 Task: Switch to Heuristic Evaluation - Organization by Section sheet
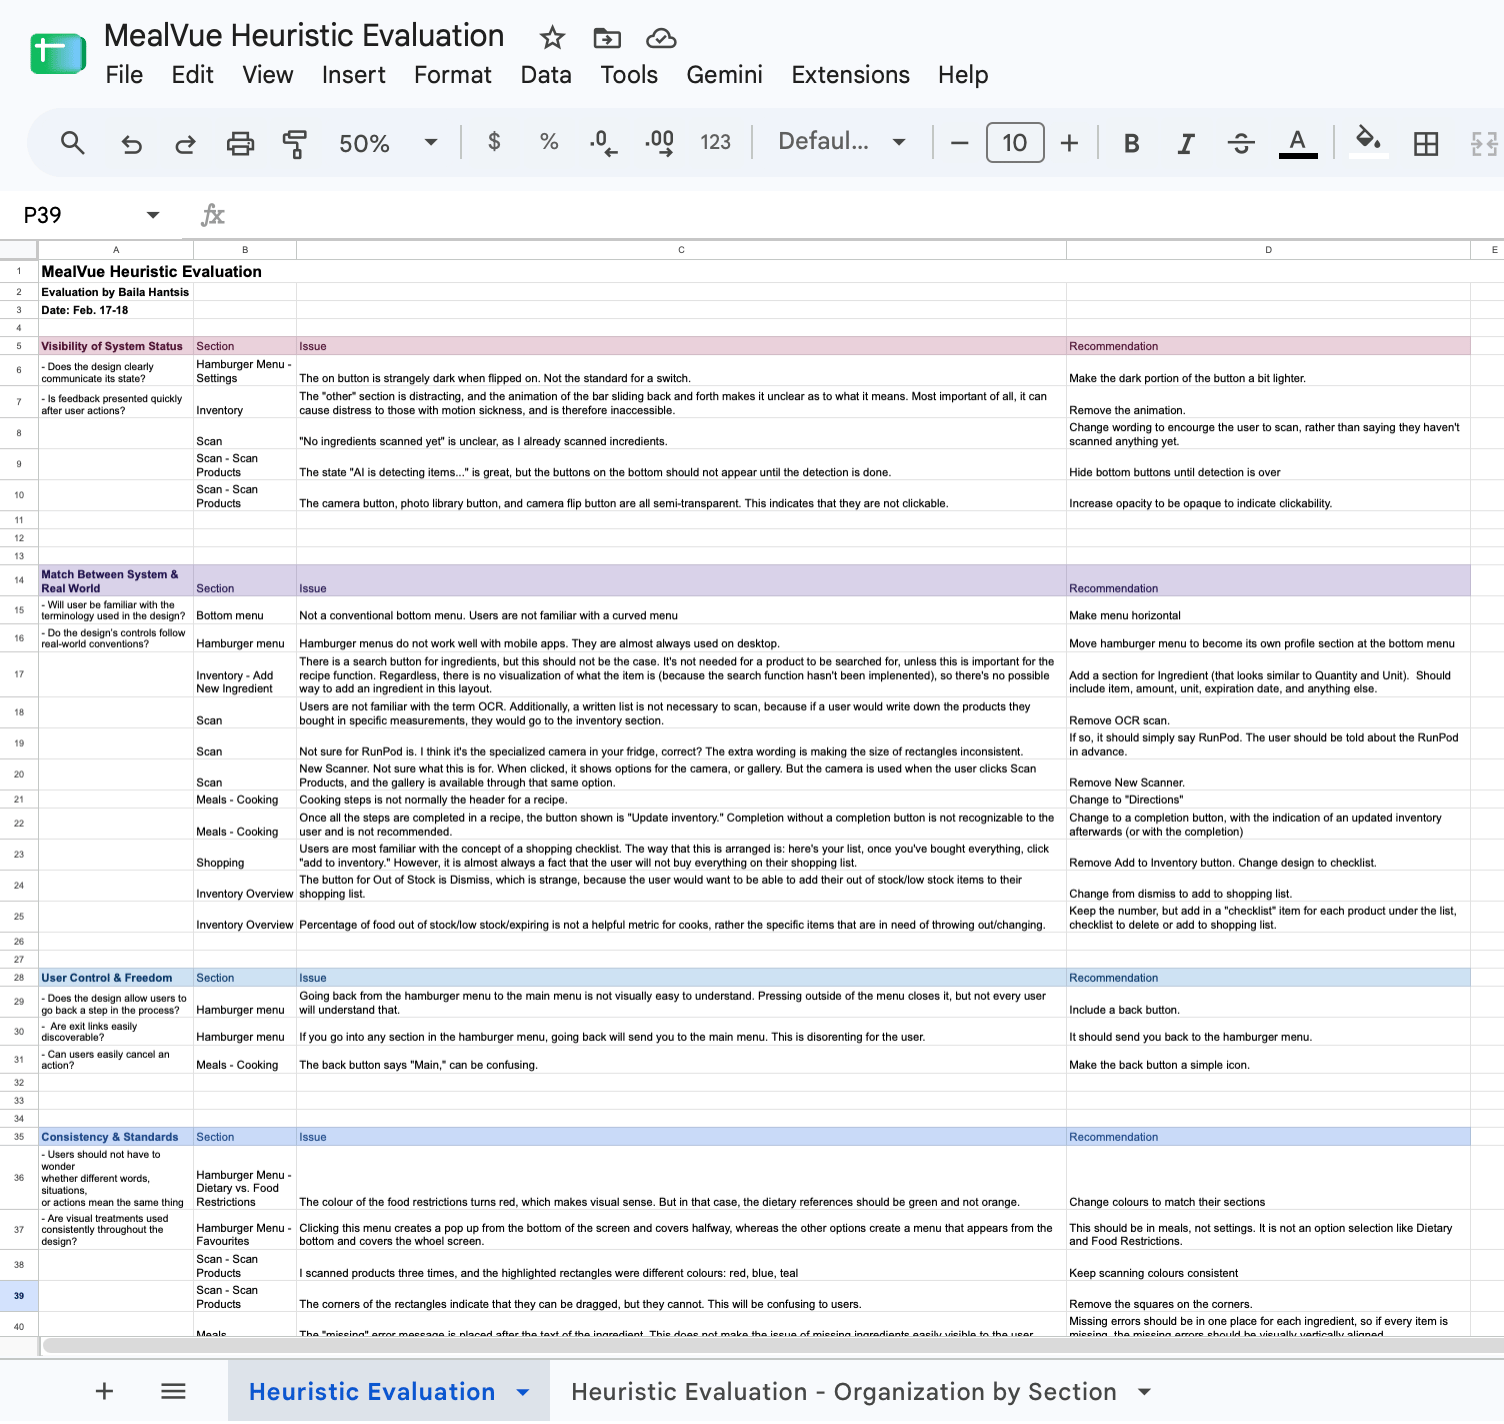[x=844, y=1392]
